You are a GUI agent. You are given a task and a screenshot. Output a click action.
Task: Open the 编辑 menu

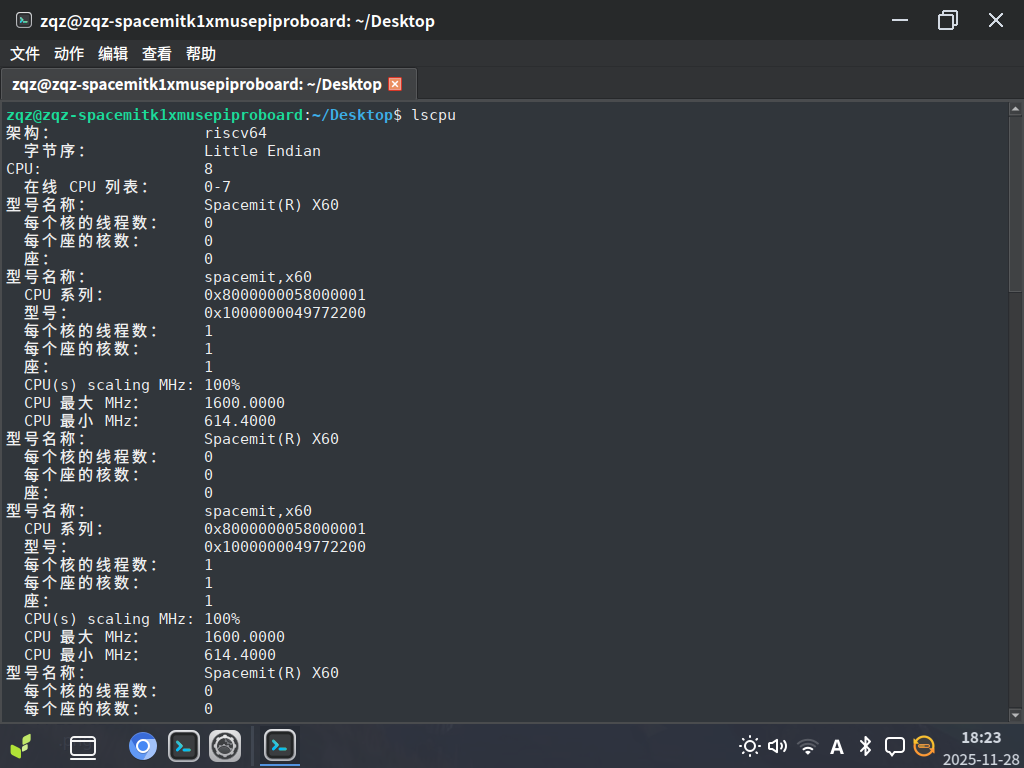(113, 54)
